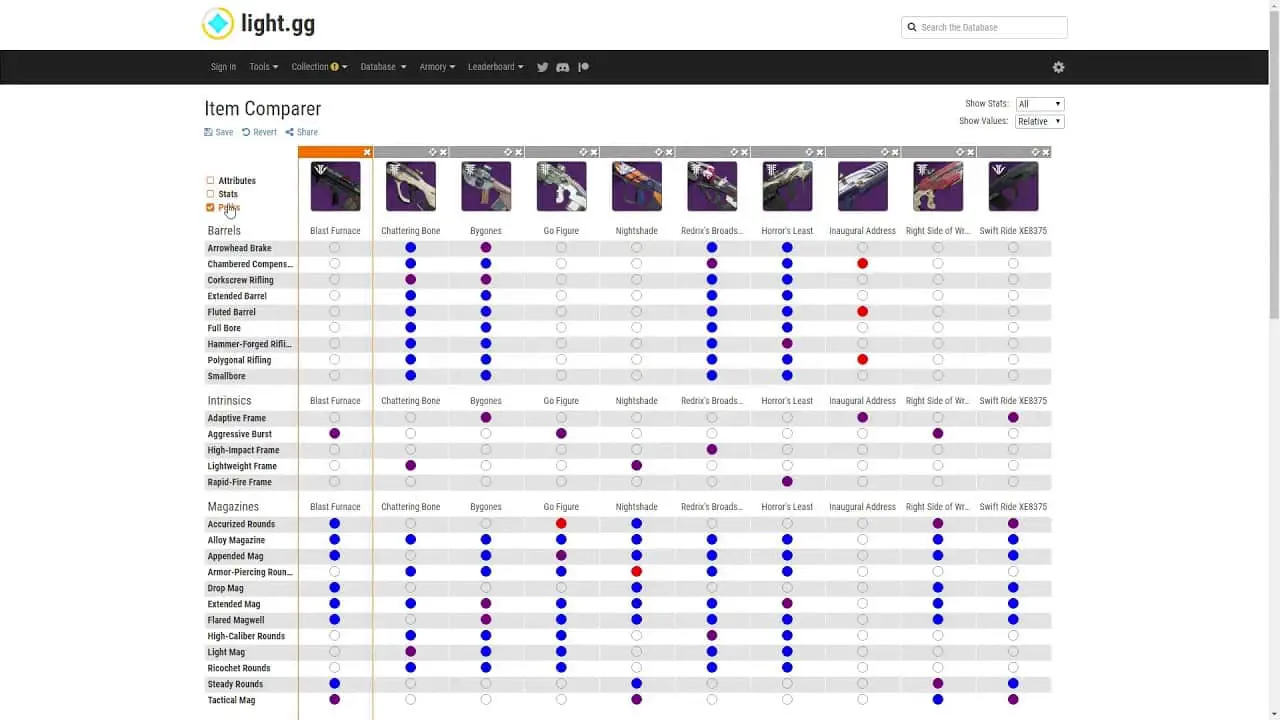The width and height of the screenshot is (1280, 720).
Task: Click the Magazines section heading
Action: click(x=233, y=507)
